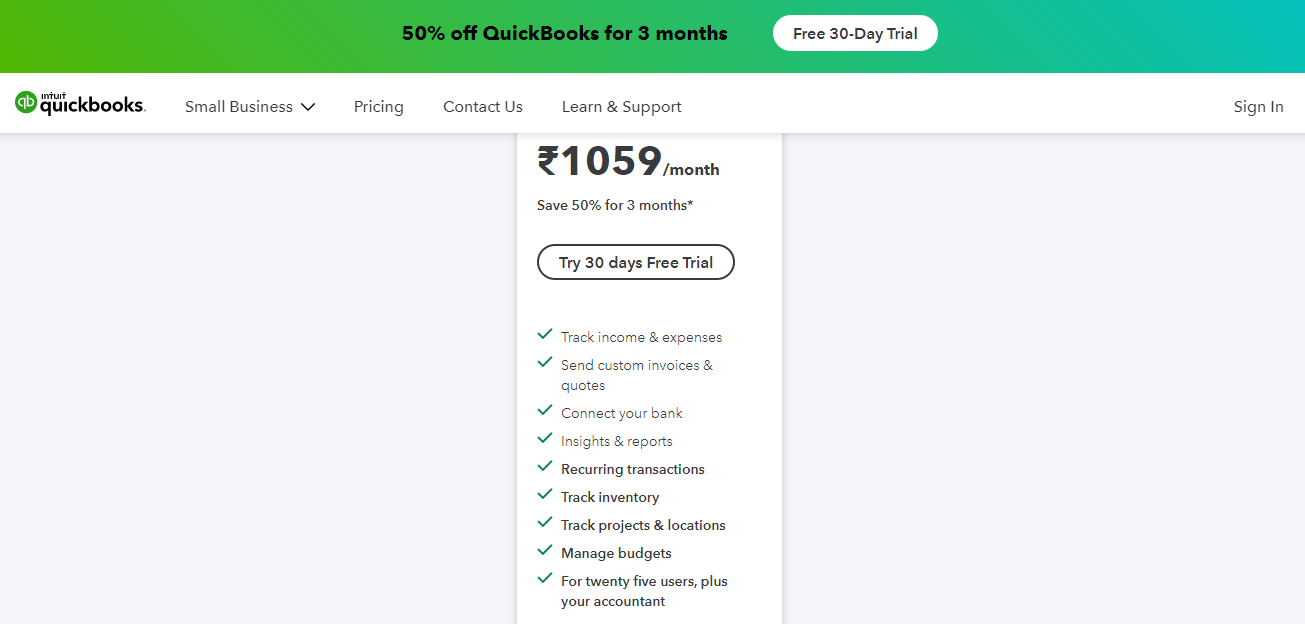Click the checkmark next to Track inventory
The height and width of the screenshot is (624, 1305).
coord(545,494)
